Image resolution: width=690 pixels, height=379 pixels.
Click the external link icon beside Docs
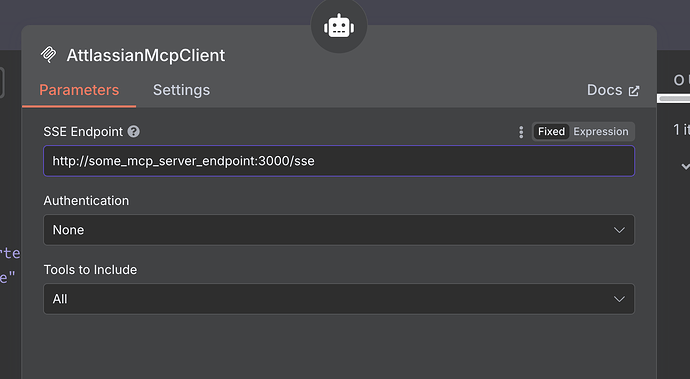pyautogui.click(x=634, y=91)
